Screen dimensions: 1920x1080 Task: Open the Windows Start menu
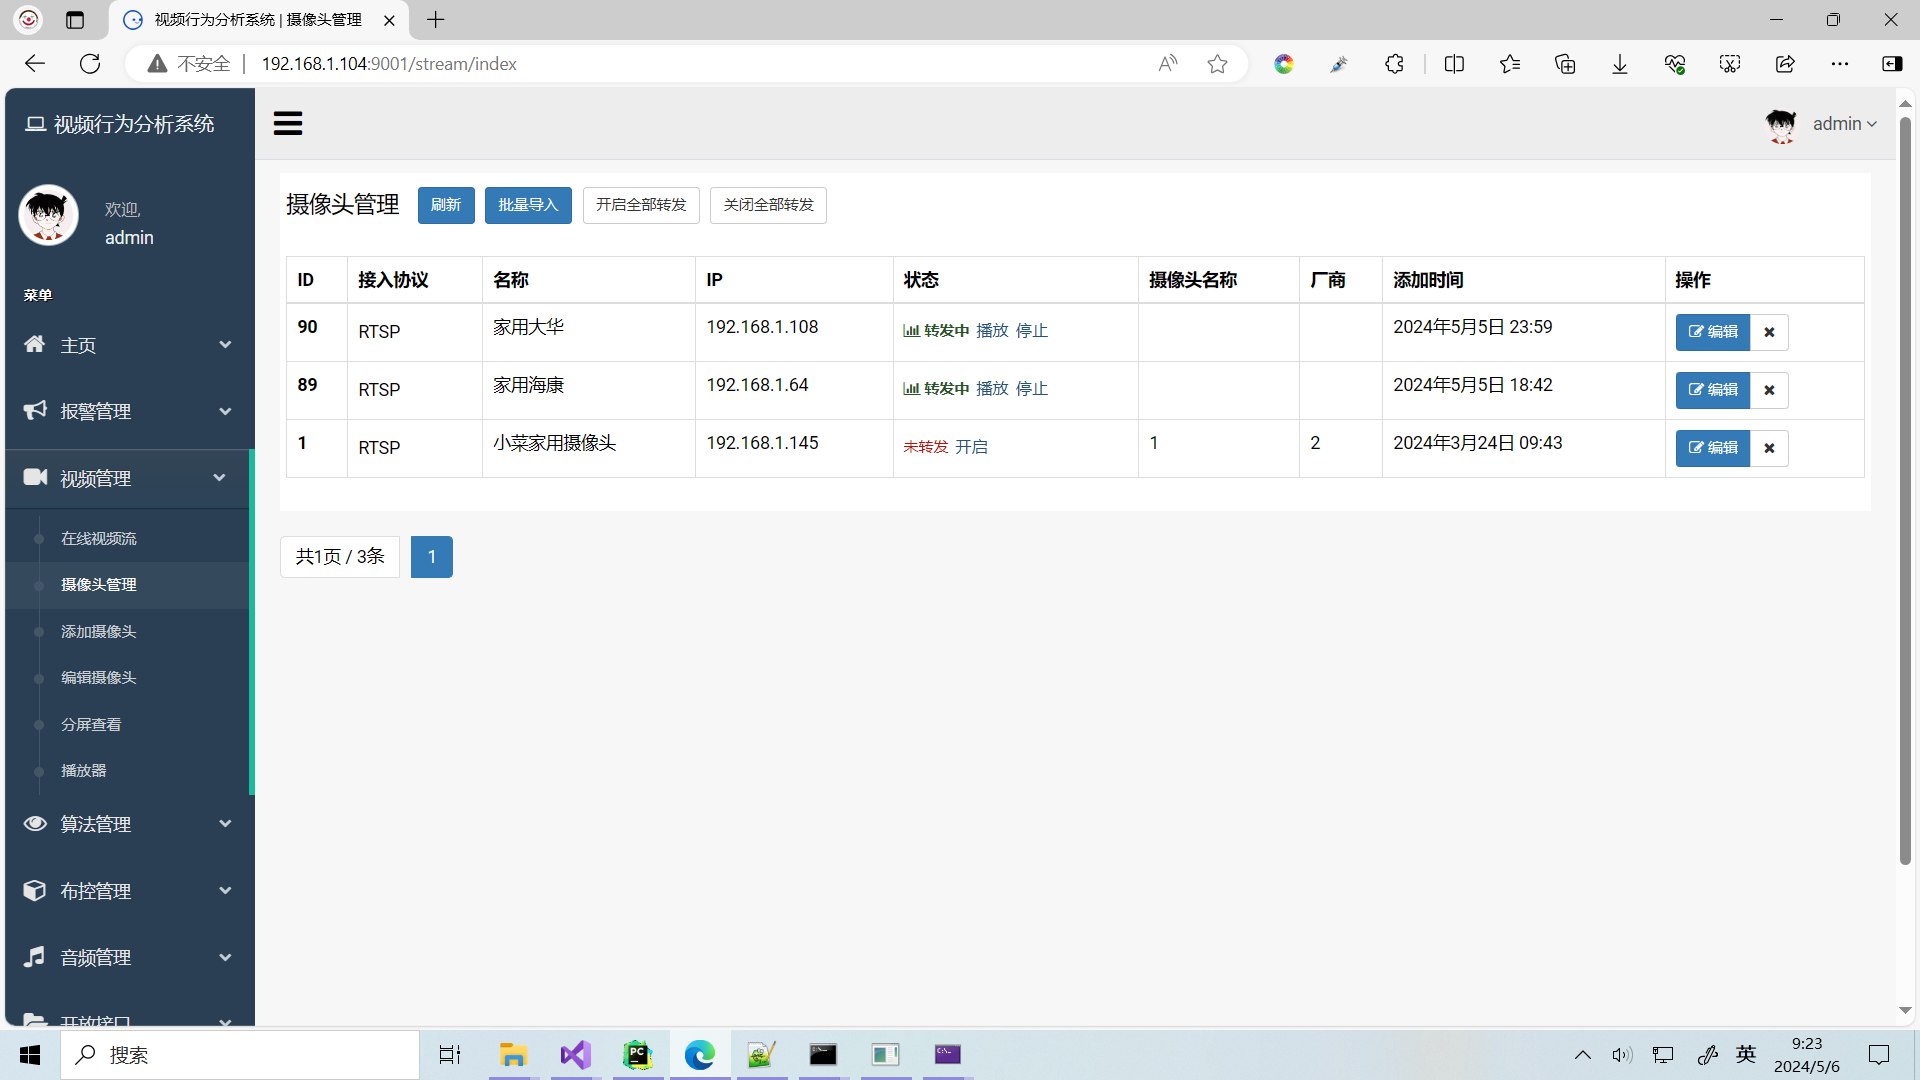(x=30, y=1055)
